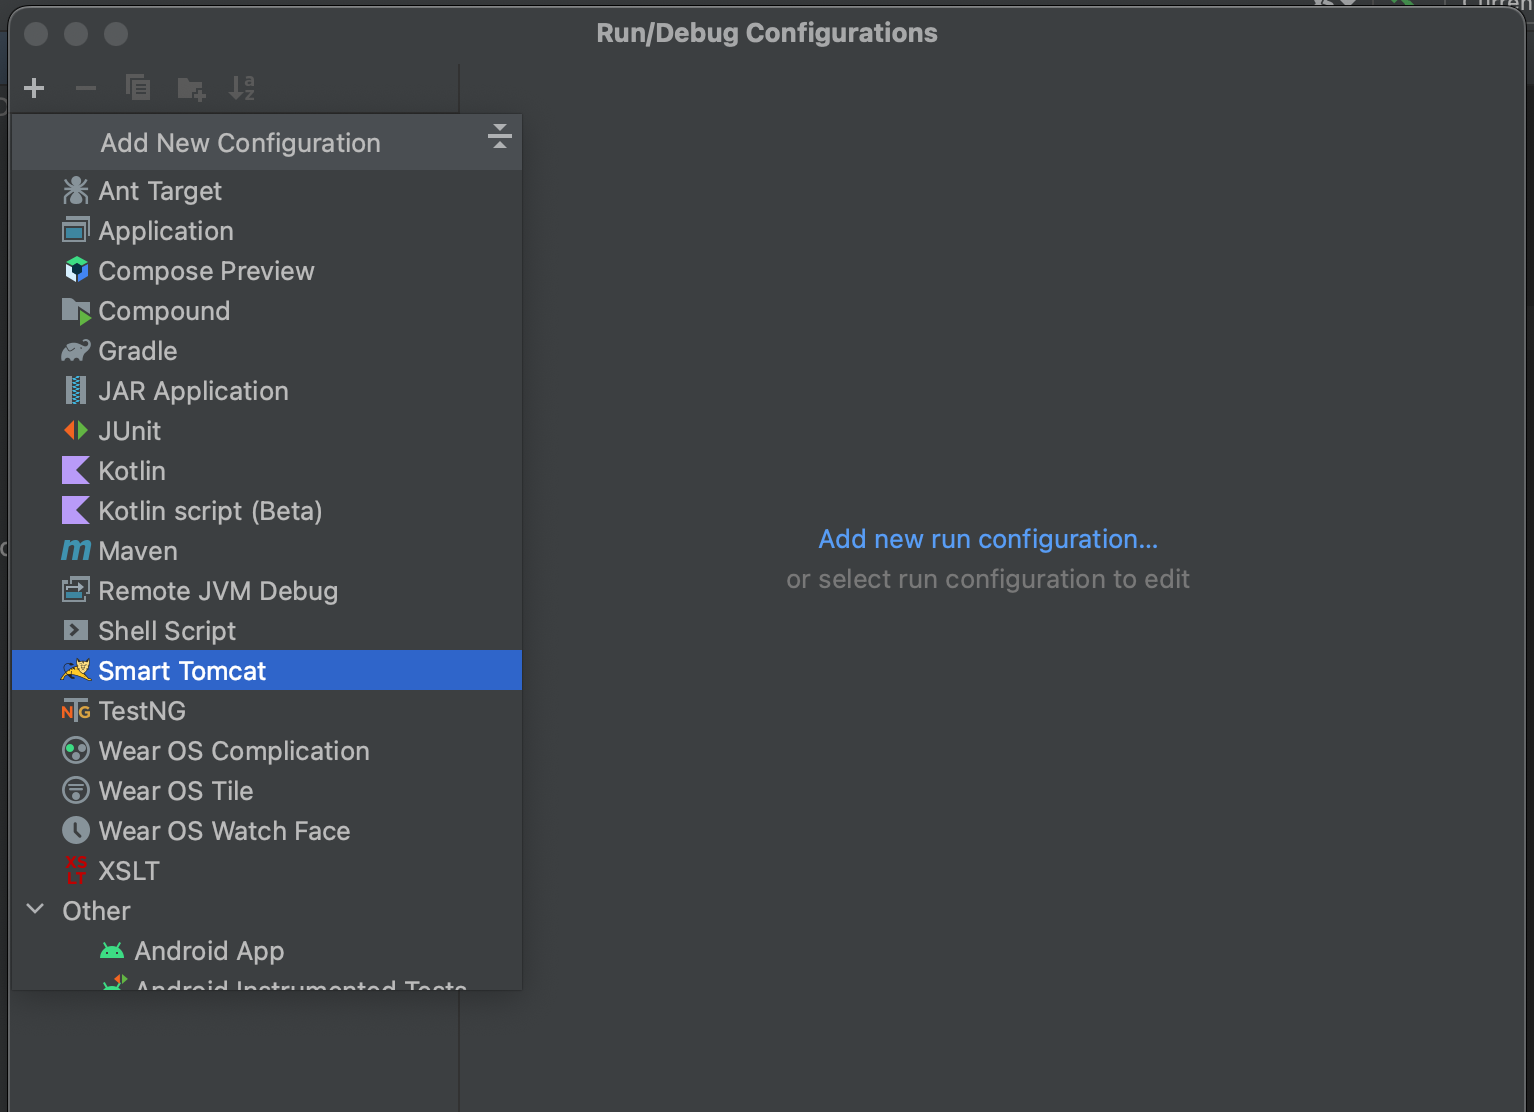Viewport: 1534px width, 1112px height.
Task: Select Android App under Other
Action: click(209, 951)
